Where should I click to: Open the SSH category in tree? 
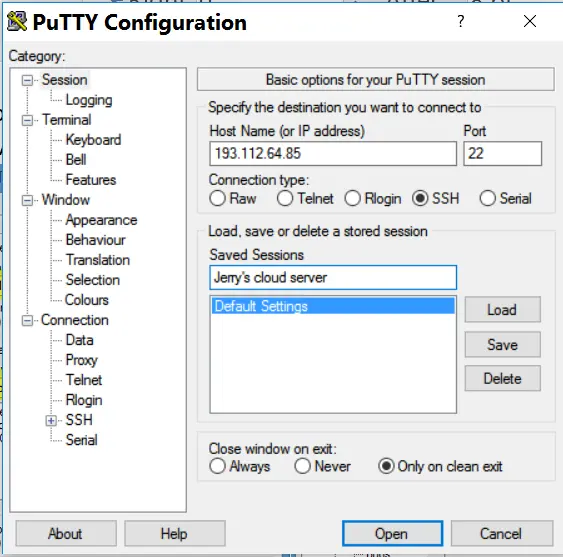click(79, 420)
